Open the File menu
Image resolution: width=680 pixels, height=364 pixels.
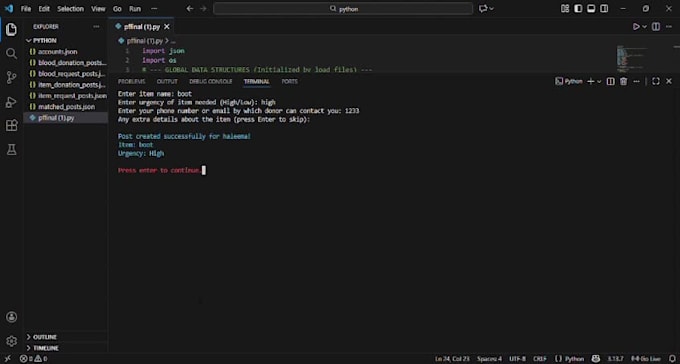[26, 9]
